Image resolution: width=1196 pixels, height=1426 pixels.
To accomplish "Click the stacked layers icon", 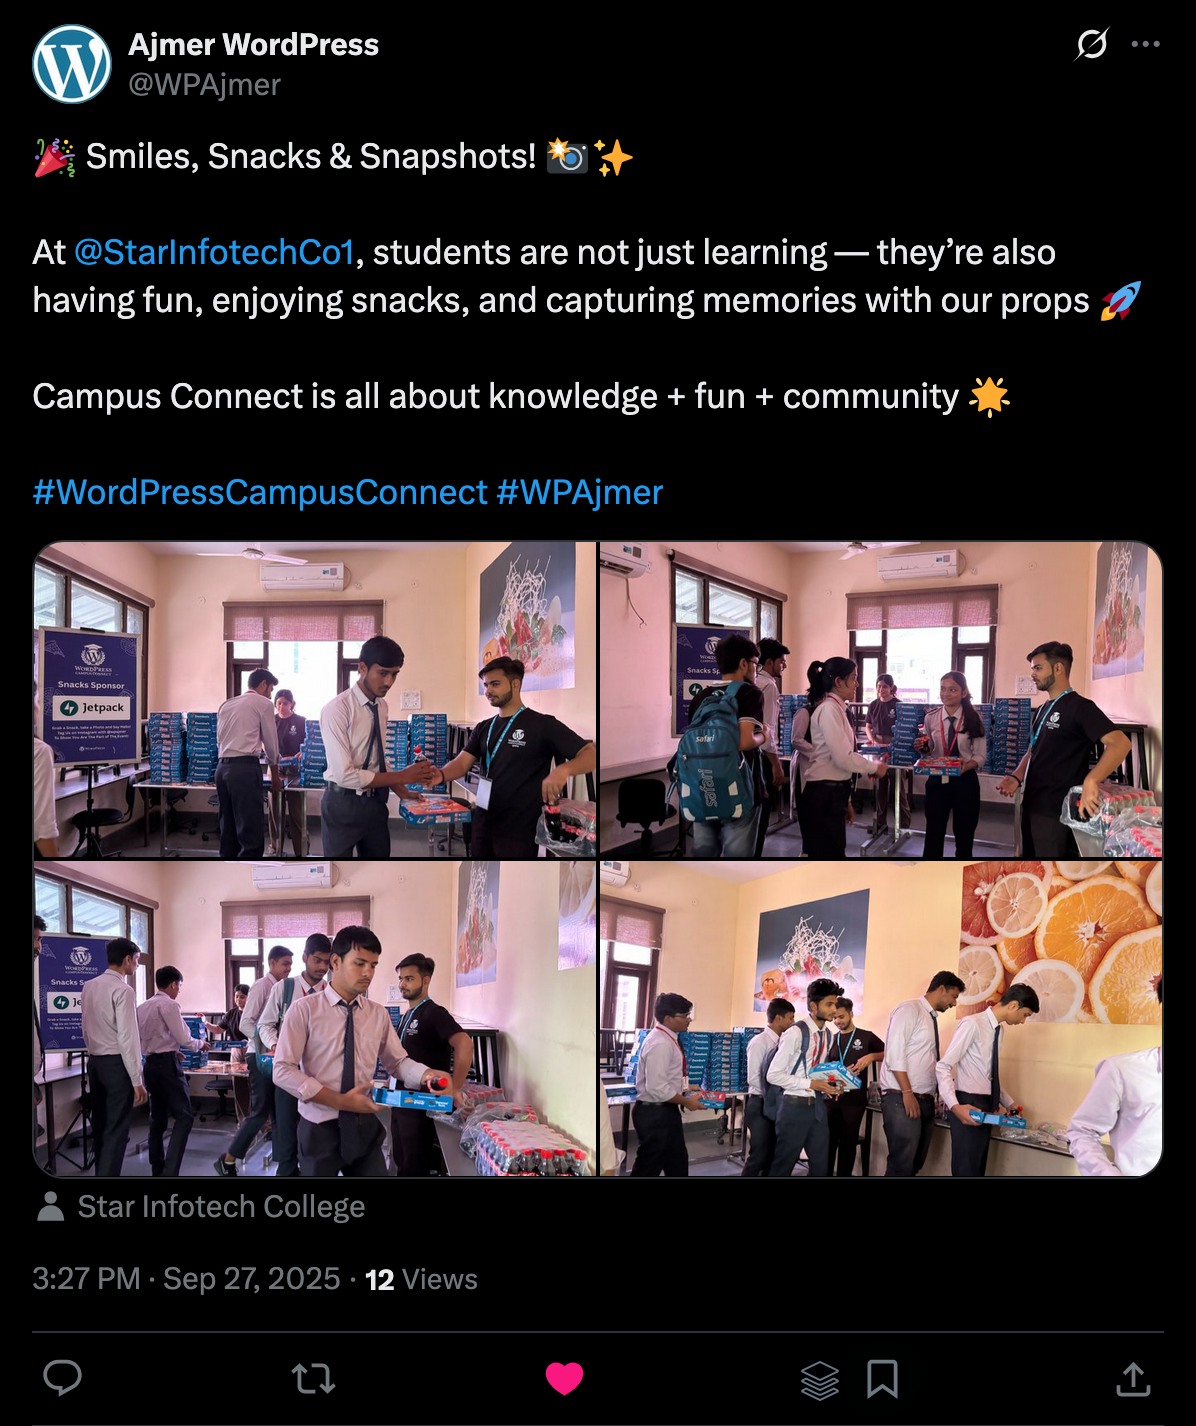I will pos(820,1380).
